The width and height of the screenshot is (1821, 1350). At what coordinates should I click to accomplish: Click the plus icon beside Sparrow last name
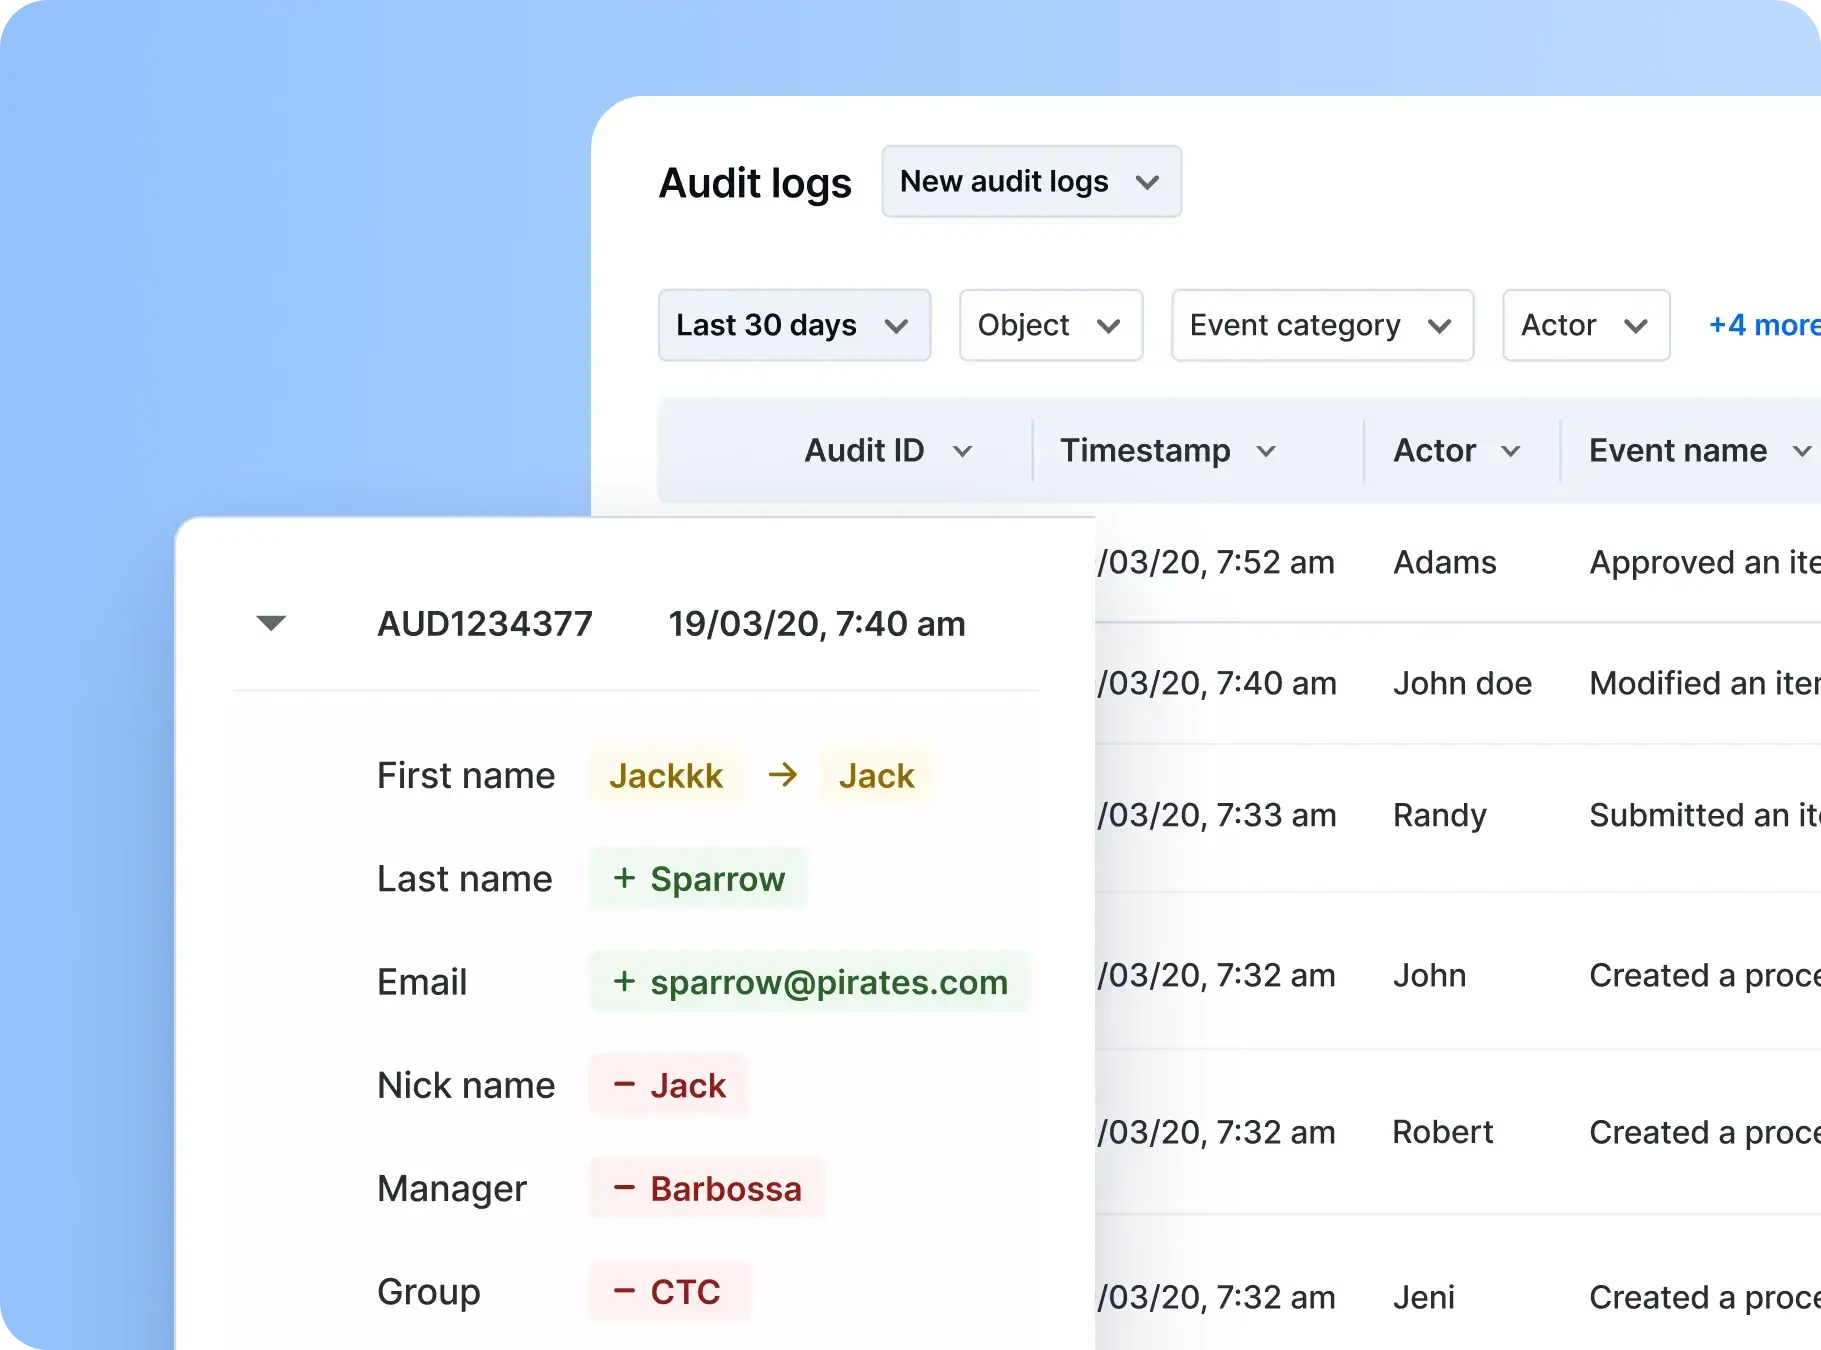pos(624,879)
